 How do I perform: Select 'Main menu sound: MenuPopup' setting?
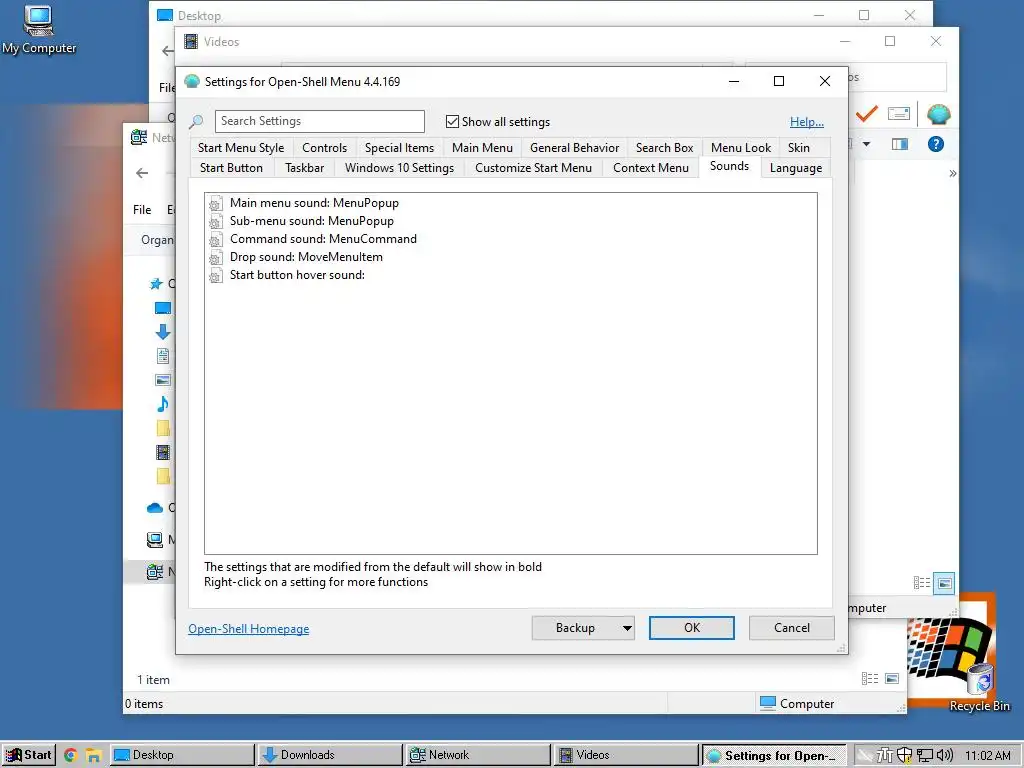click(x=314, y=203)
